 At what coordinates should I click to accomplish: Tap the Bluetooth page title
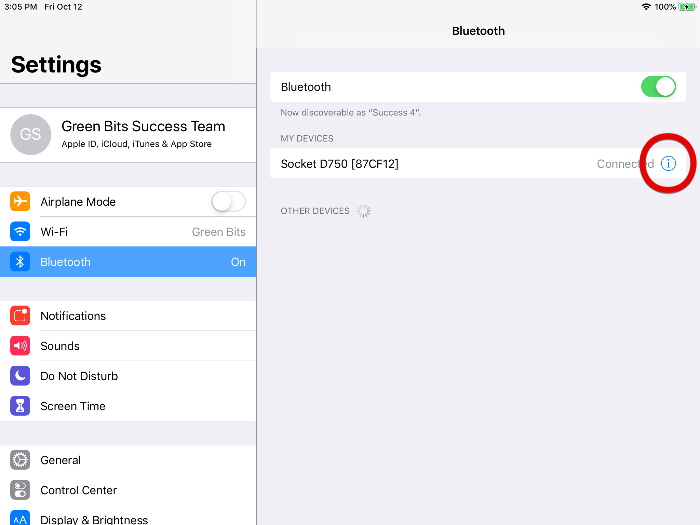tap(478, 31)
